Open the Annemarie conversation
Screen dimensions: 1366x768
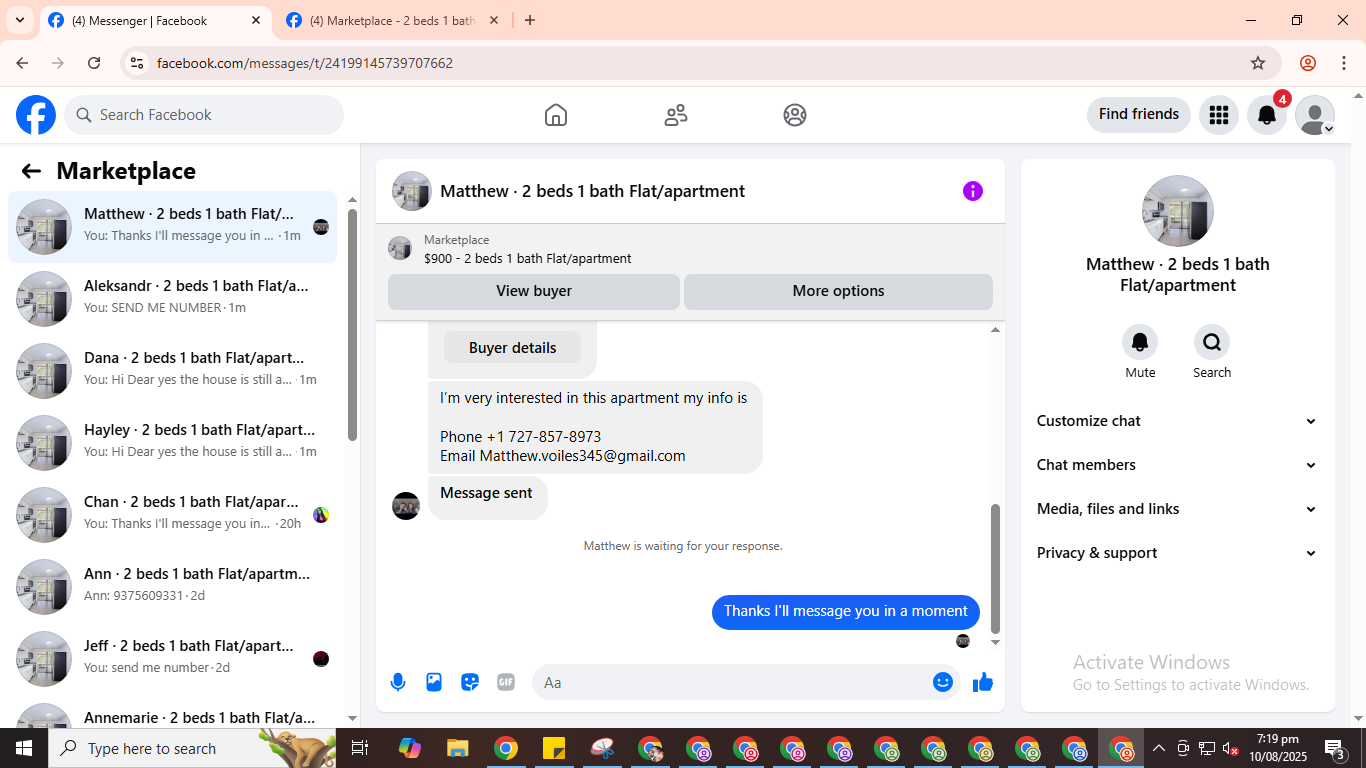(172, 713)
